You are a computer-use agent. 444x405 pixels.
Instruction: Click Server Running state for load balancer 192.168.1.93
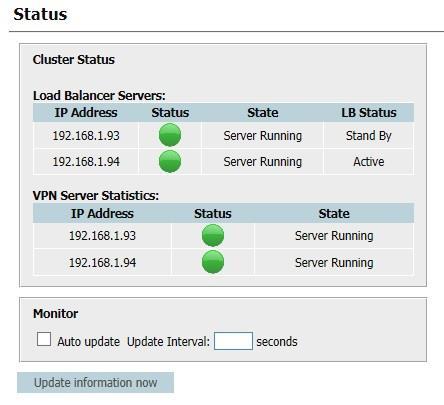click(x=263, y=136)
